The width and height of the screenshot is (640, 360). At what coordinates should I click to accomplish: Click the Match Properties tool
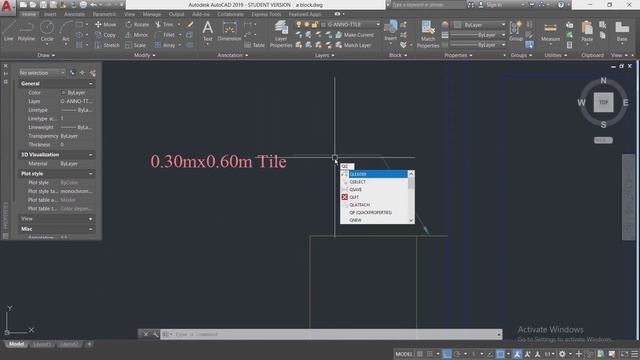coord(428,34)
